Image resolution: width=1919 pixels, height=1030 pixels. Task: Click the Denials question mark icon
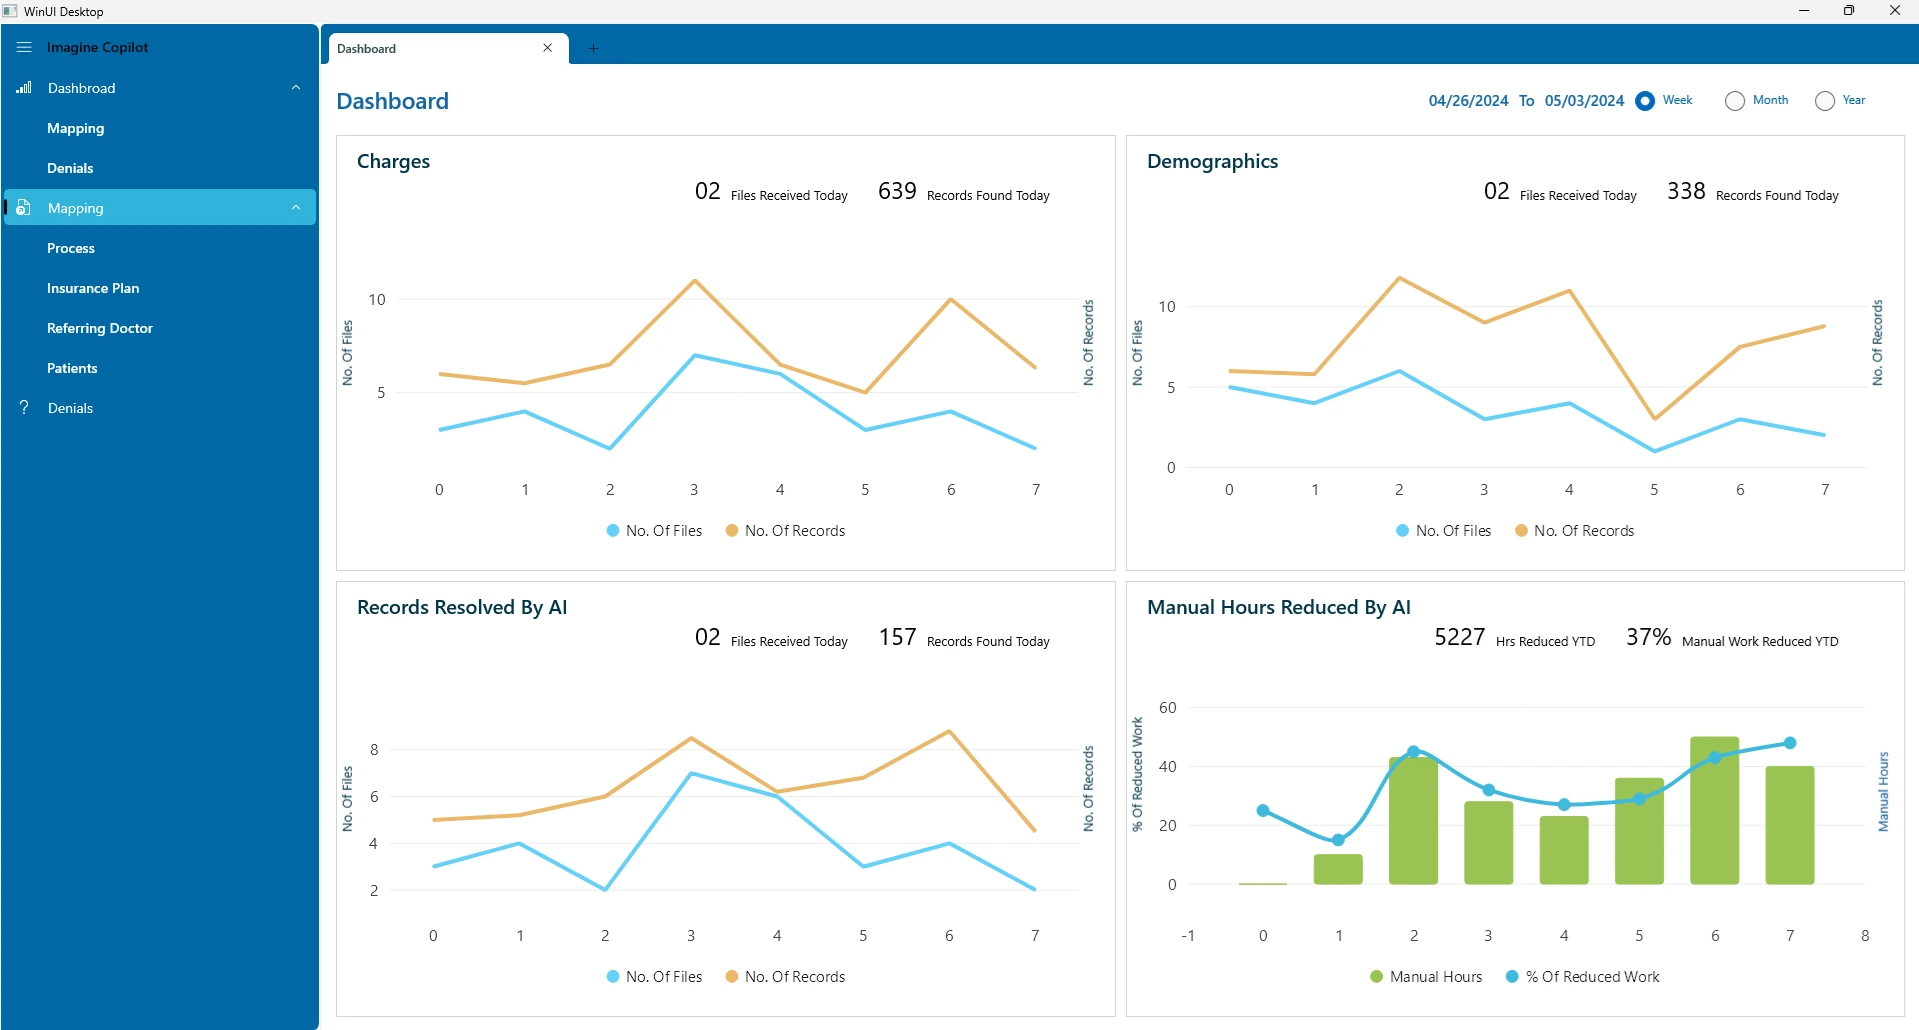[24, 408]
